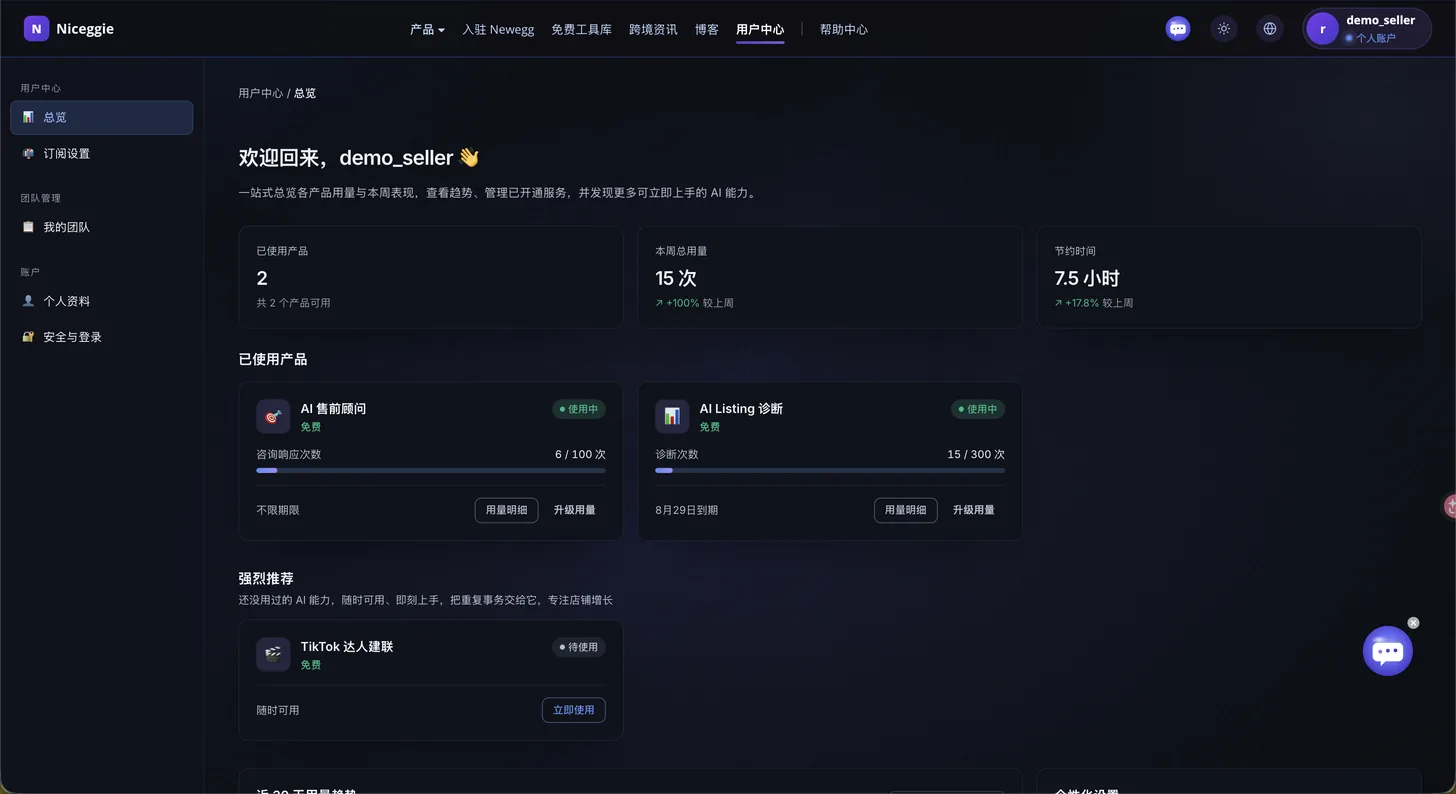Click the AI Listing 诊断 product icon

click(672, 416)
